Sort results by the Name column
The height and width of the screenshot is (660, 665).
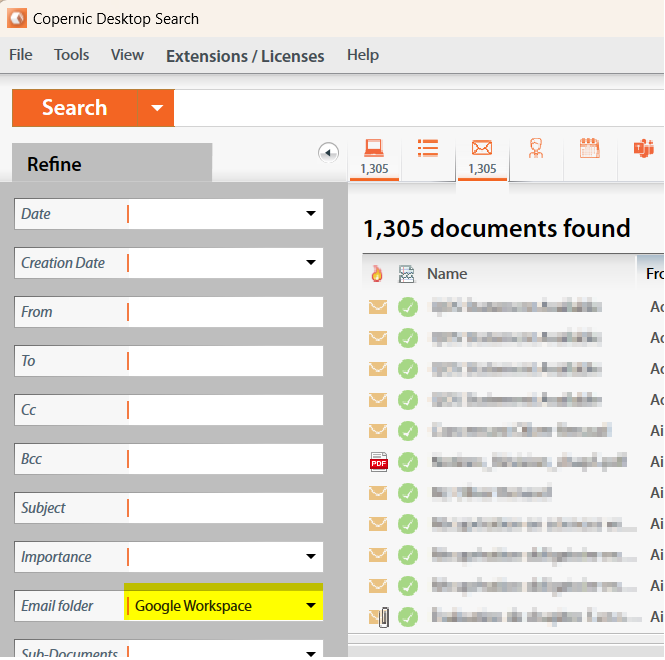[447, 274]
